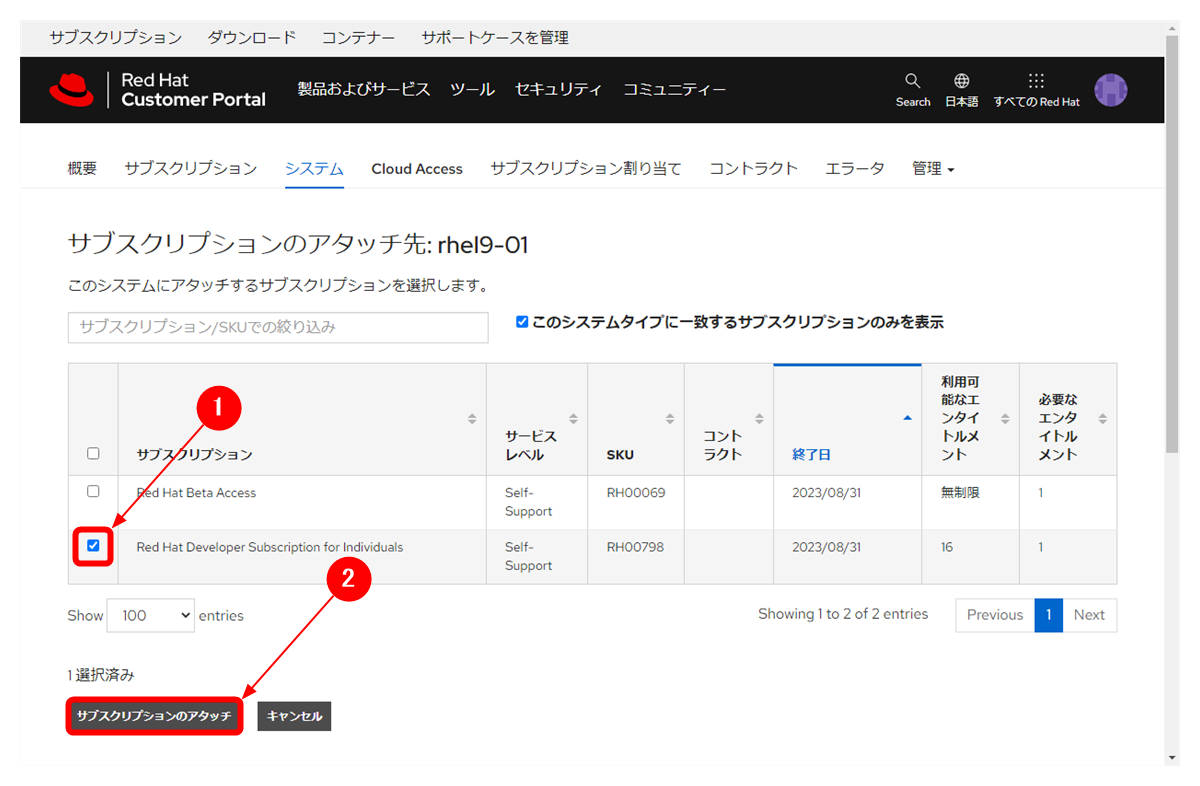Image resolution: width=1200 pixels, height=786 pixels.
Task: Click the サブスクリプションのアタッチ button
Action: coord(154,716)
